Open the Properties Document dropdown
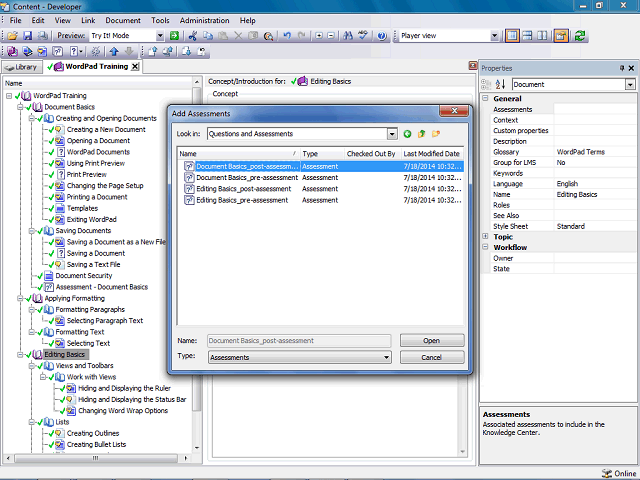Image resolution: width=640 pixels, height=480 pixels. tap(630, 84)
